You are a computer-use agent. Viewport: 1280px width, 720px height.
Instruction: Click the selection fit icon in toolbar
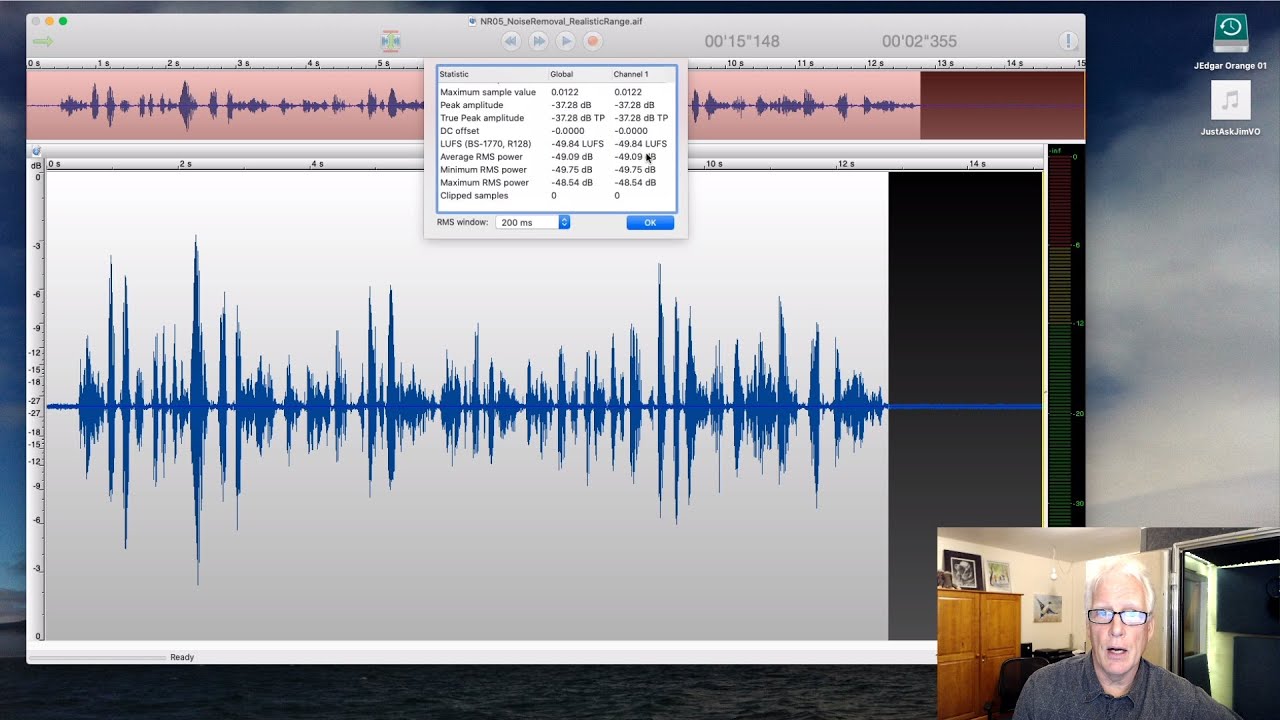390,41
